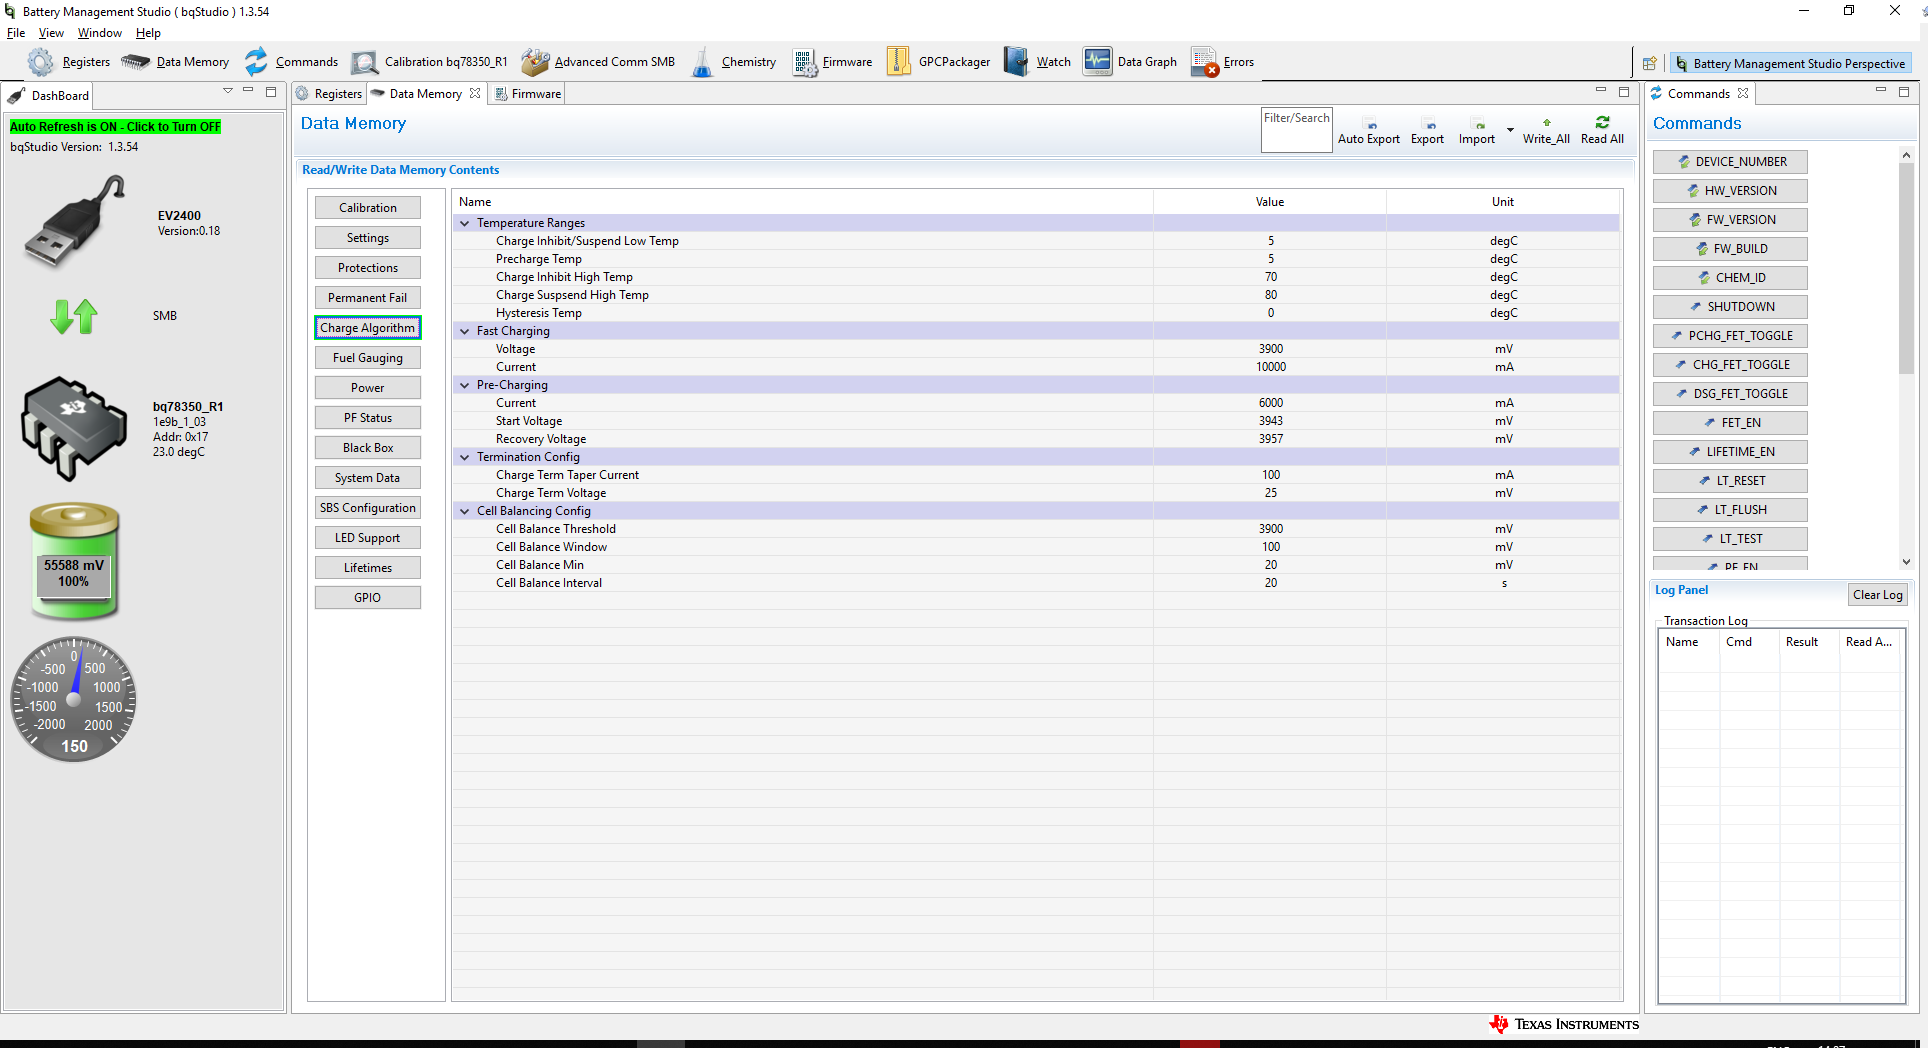Click the Clear Log button
The image size is (1928, 1048).
point(1877,595)
